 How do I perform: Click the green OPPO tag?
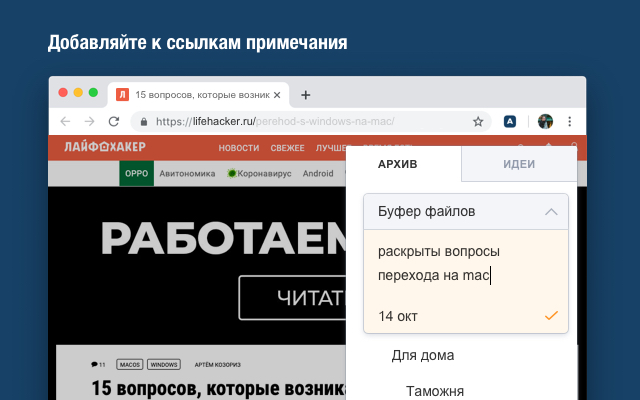[136, 173]
